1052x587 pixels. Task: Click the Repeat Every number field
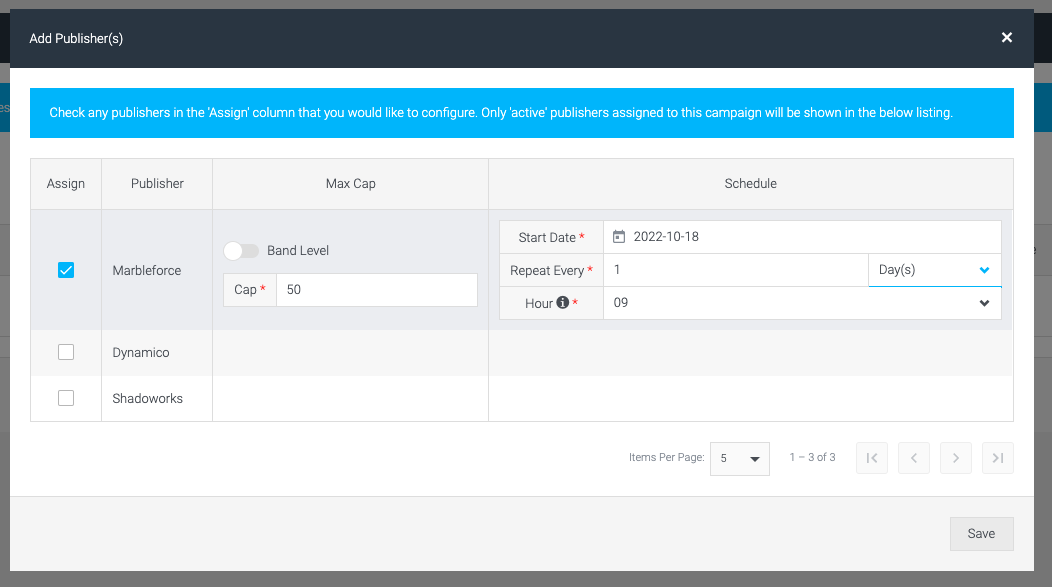click(735, 270)
